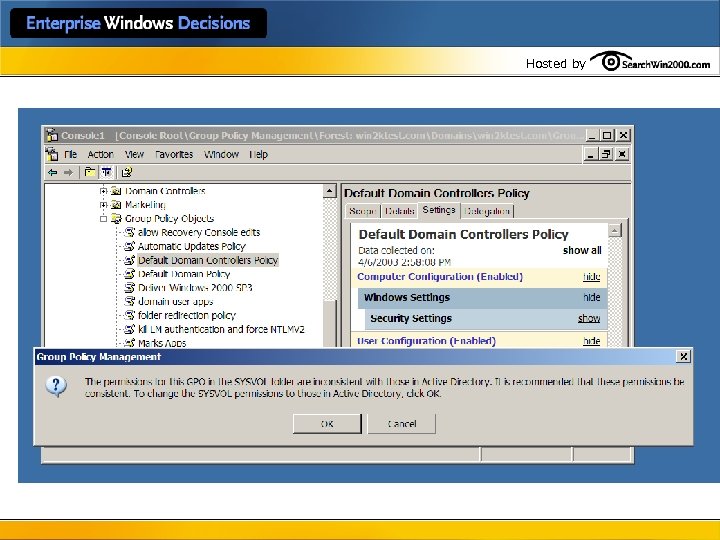
Task: Hide the Windows Settings section
Action: [591, 297]
